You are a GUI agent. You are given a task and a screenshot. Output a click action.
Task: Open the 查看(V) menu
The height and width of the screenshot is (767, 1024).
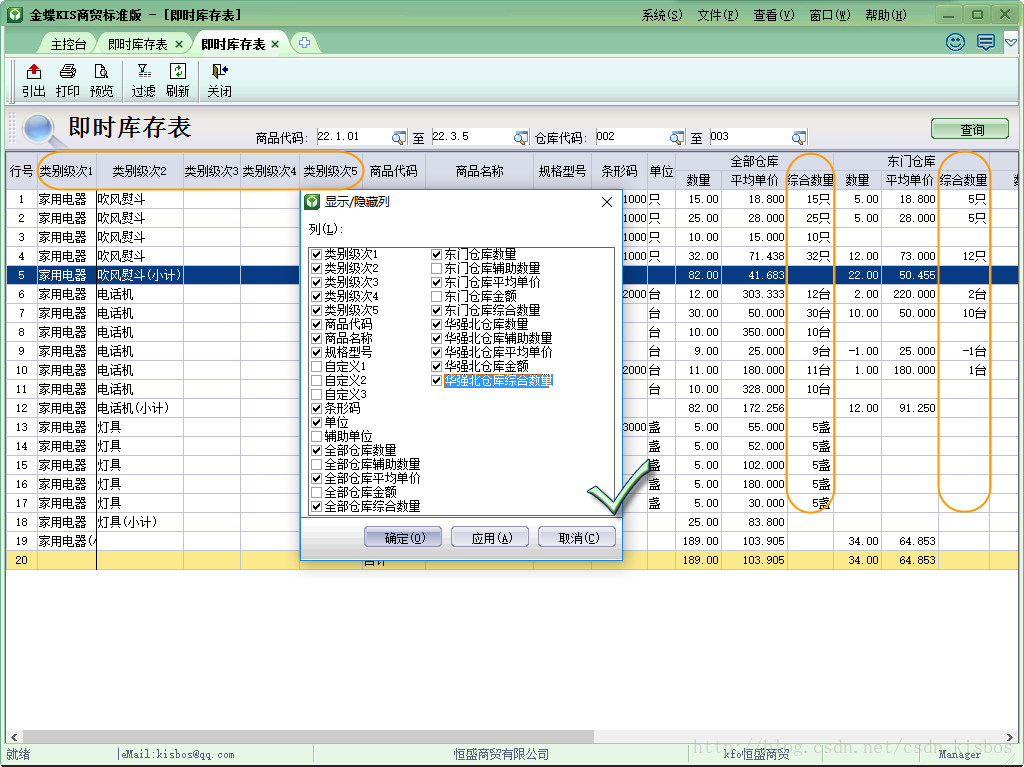[774, 15]
